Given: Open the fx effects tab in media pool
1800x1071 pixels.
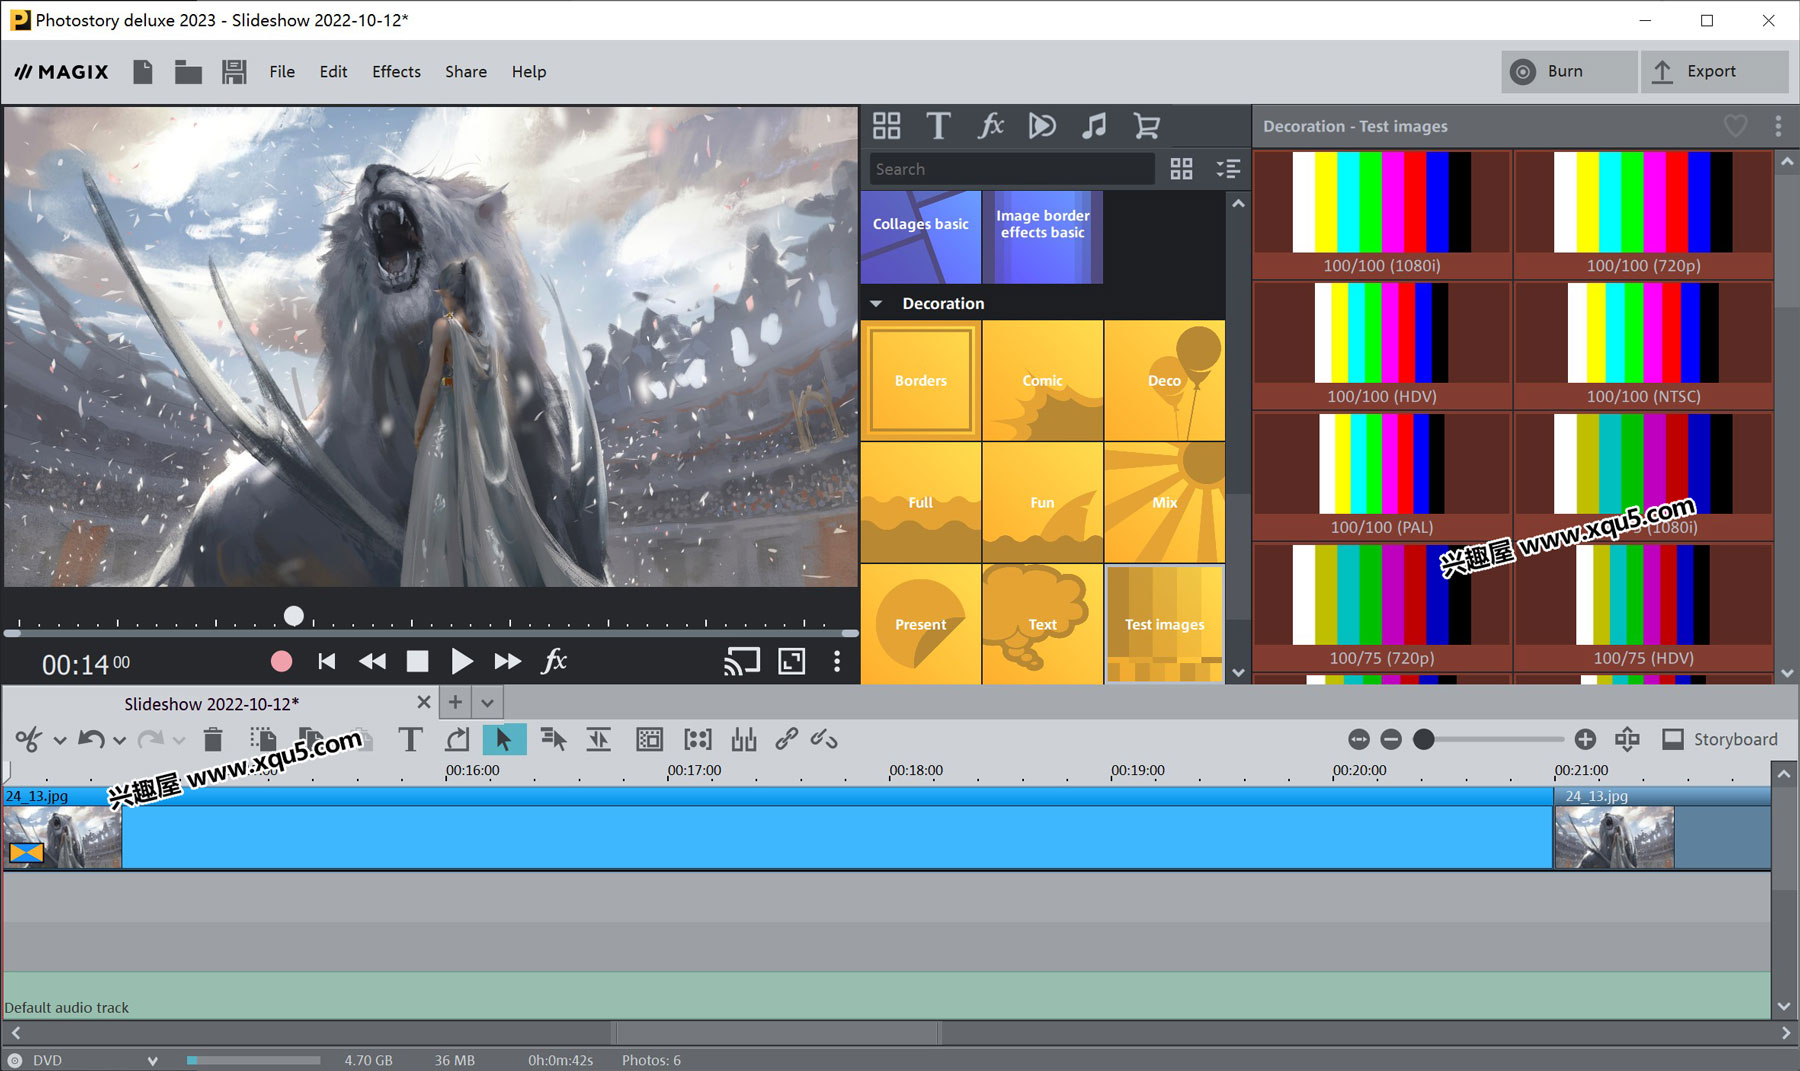Looking at the screenshot, I should [x=990, y=126].
